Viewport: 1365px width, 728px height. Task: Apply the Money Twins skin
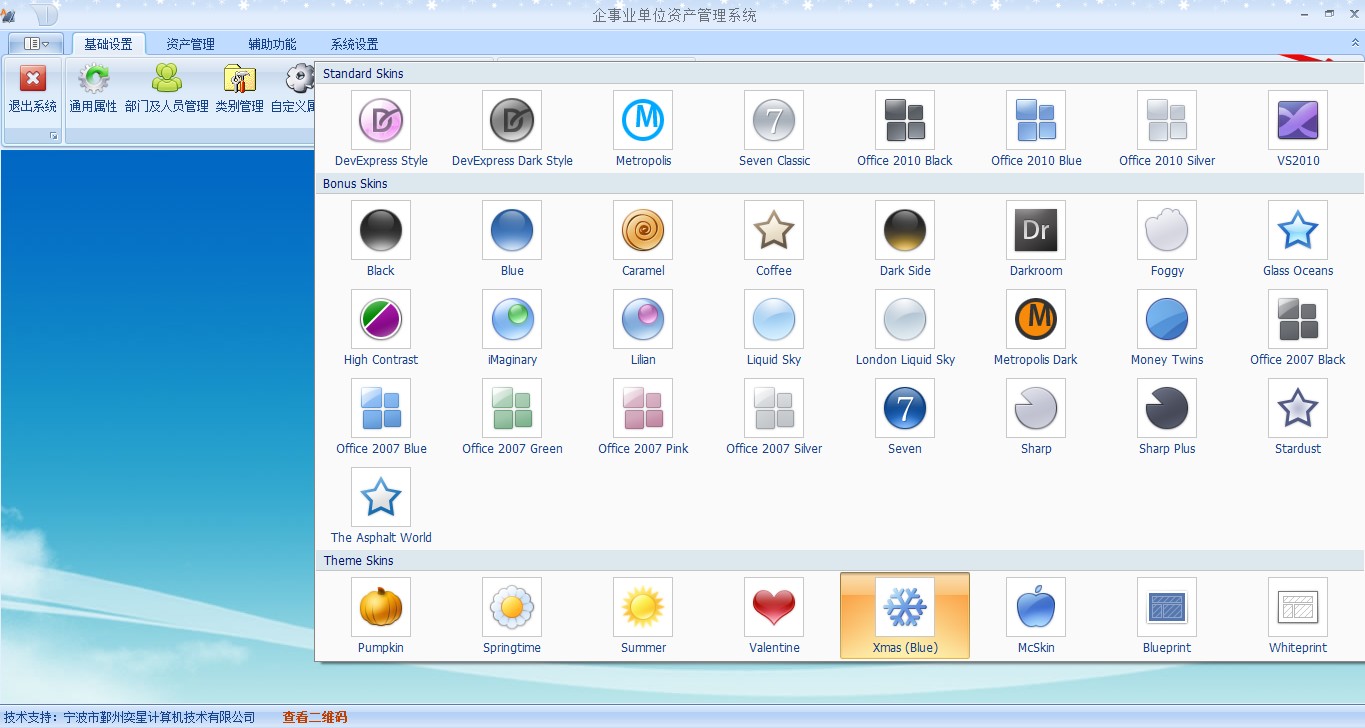click(x=1167, y=328)
